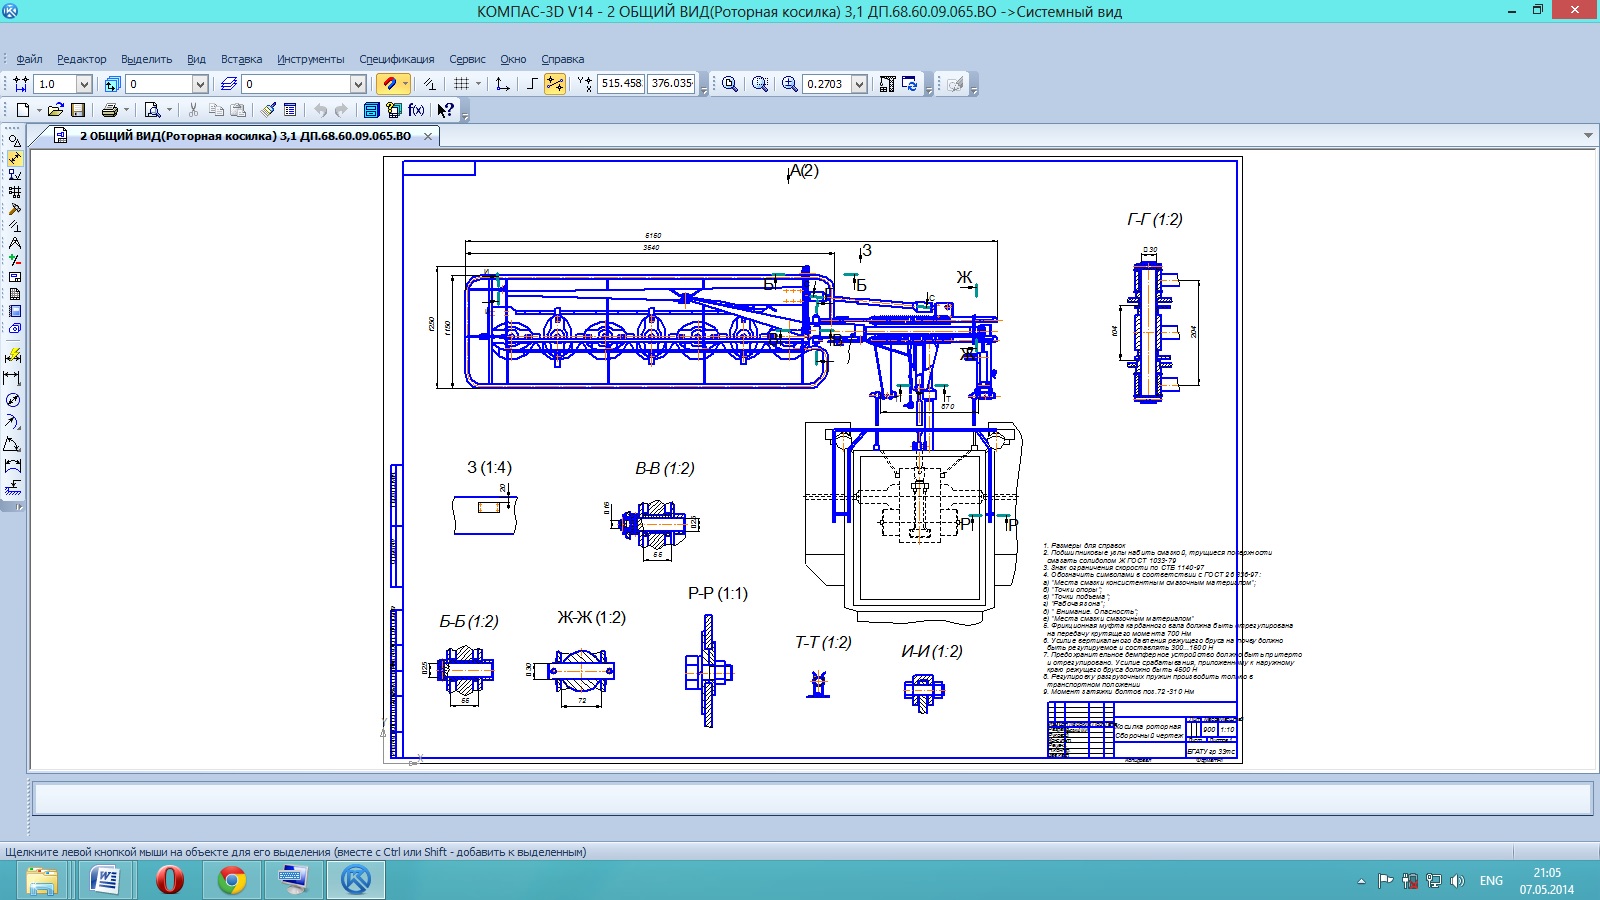Click the Copy icon
The width and height of the screenshot is (1600, 900).
pyautogui.click(x=216, y=110)
